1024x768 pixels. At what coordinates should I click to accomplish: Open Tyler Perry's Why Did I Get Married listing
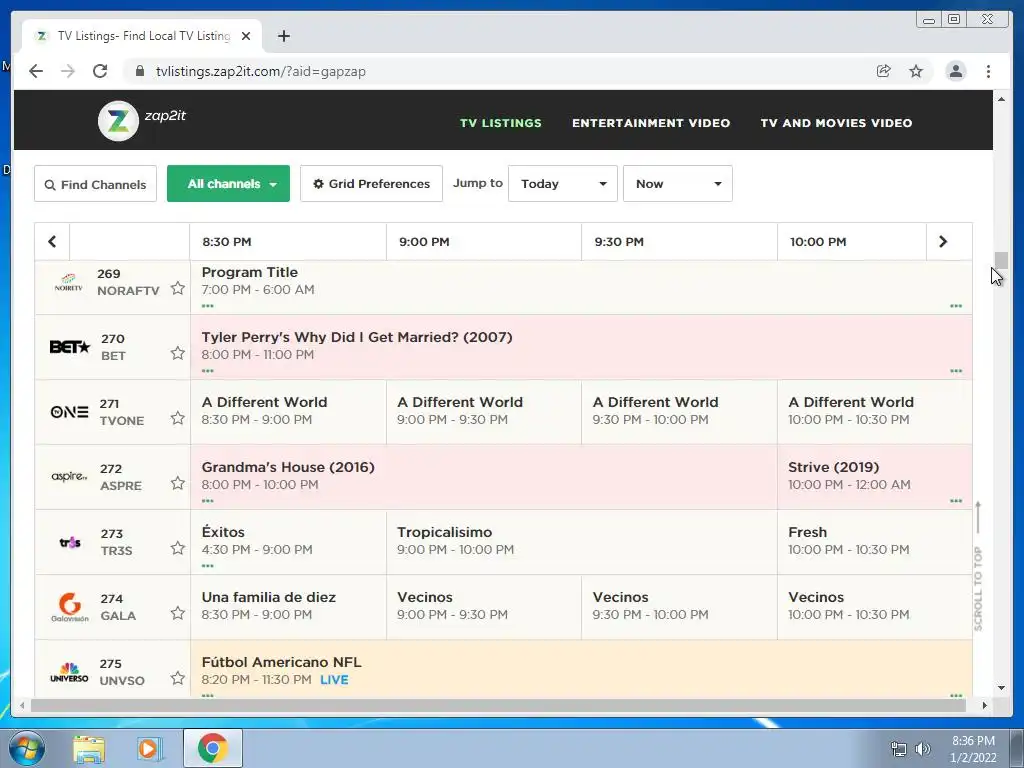(357, 338)
